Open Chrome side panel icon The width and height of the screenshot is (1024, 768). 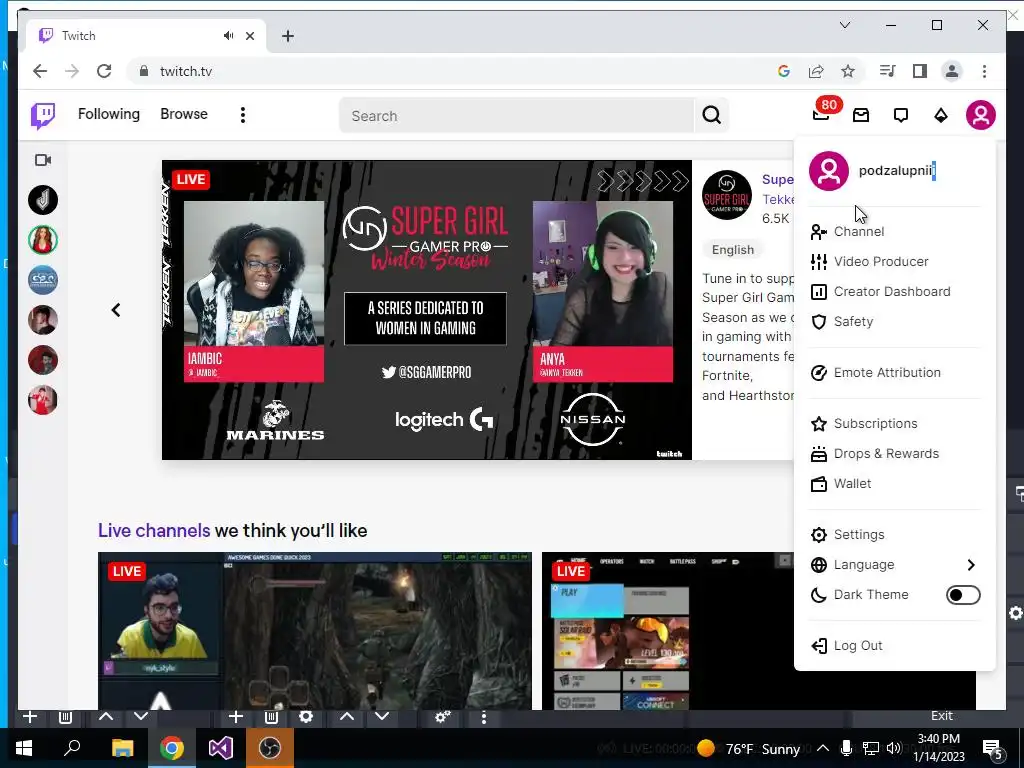(920, 71)
